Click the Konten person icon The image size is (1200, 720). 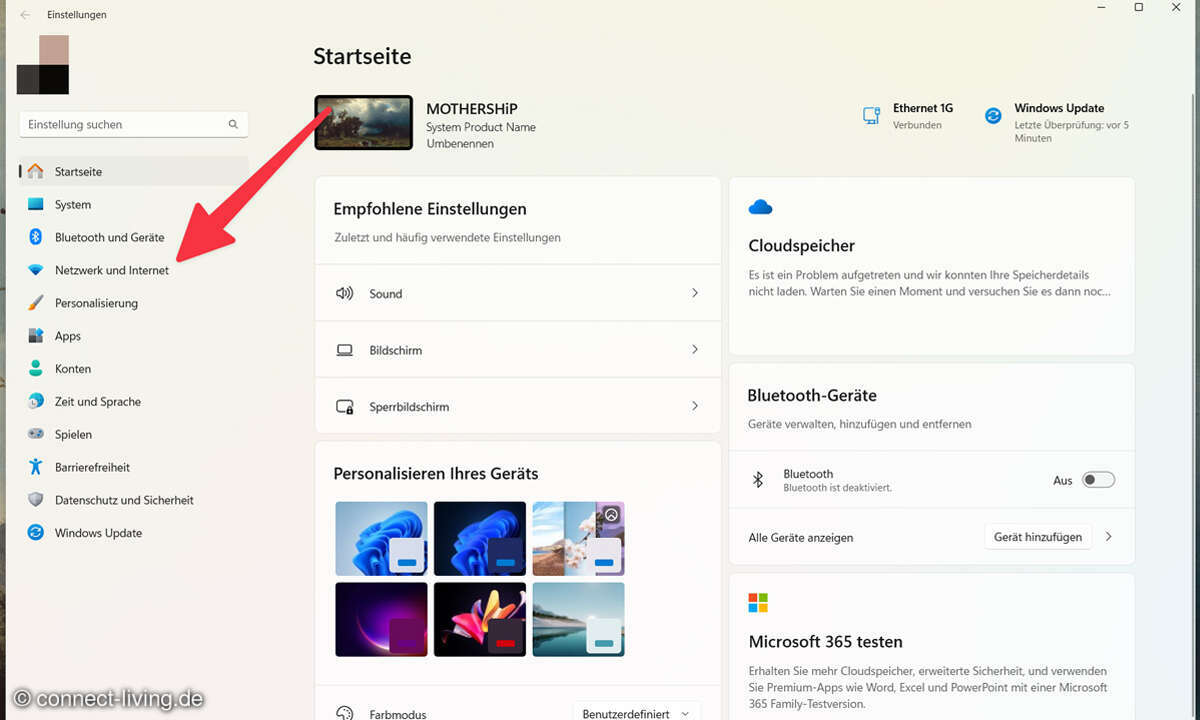point(36,368)
